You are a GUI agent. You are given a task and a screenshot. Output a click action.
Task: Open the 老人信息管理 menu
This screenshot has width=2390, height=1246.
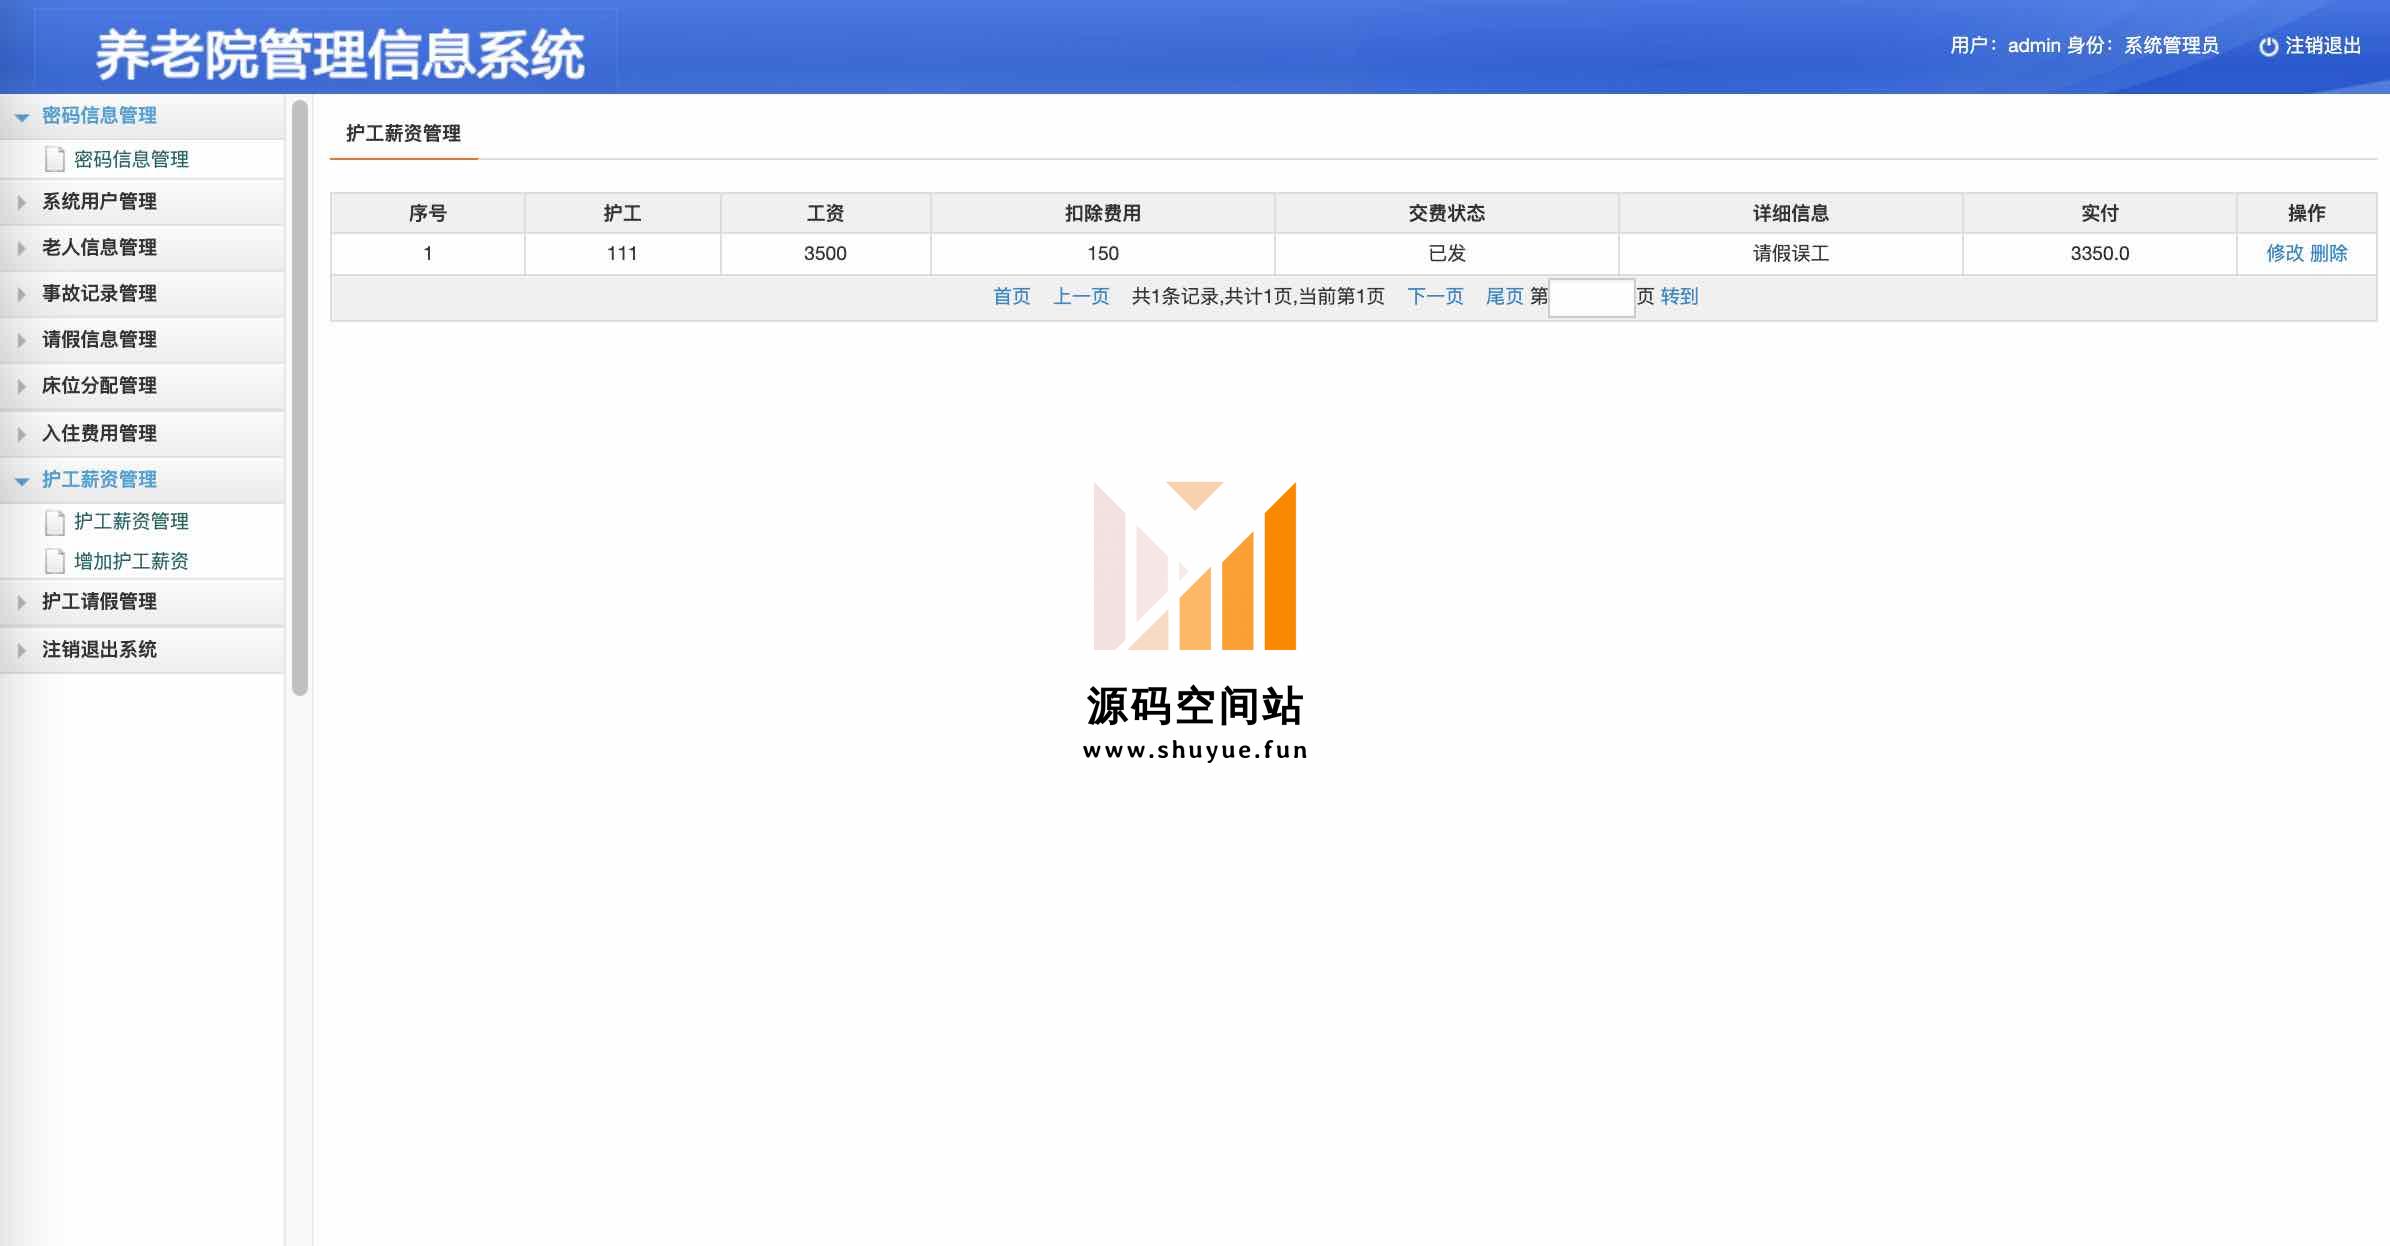[x=99, y=248]
